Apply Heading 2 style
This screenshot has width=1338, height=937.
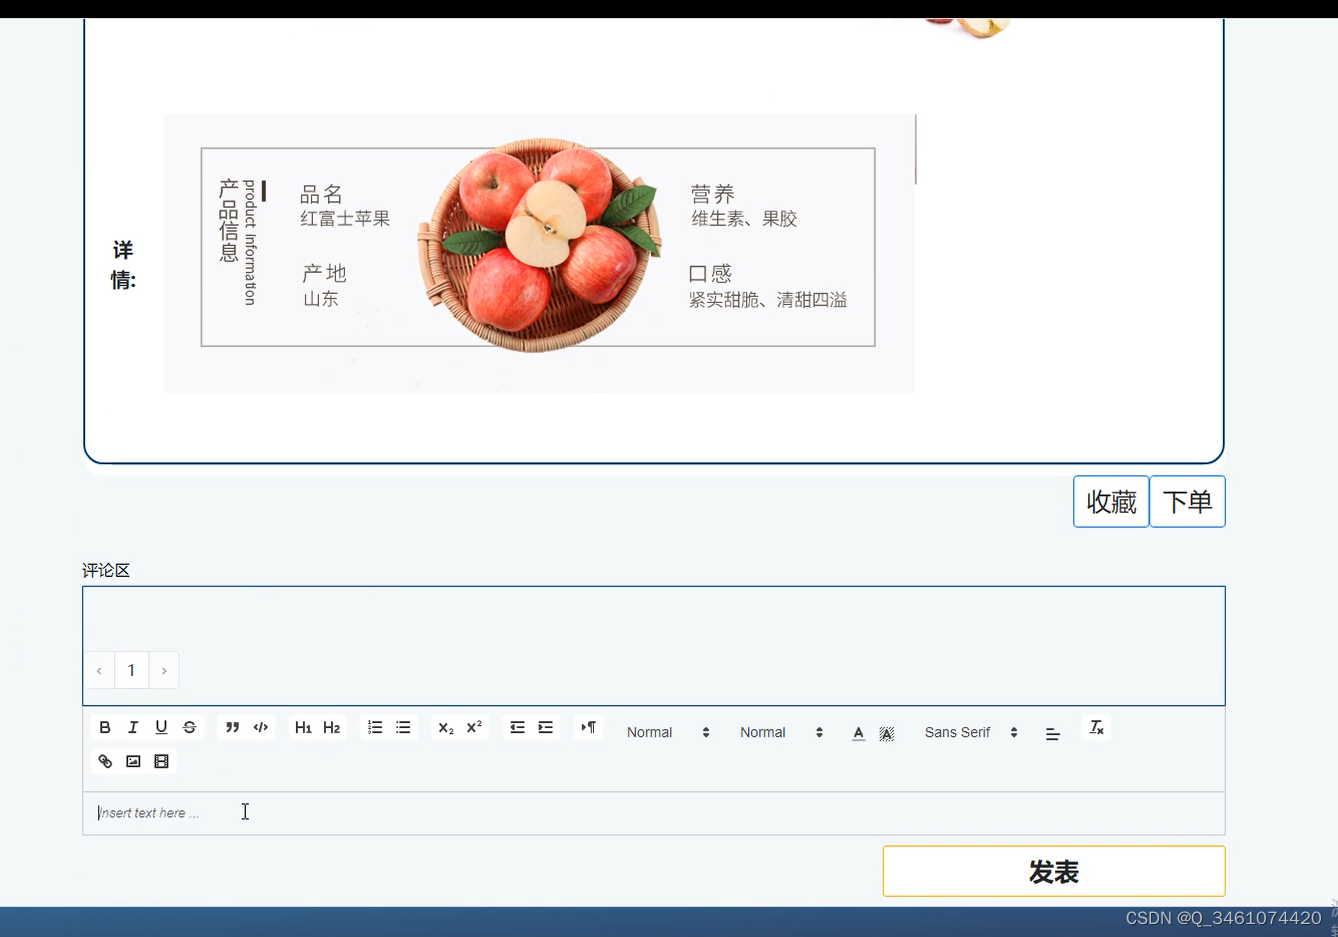[332, 728]
